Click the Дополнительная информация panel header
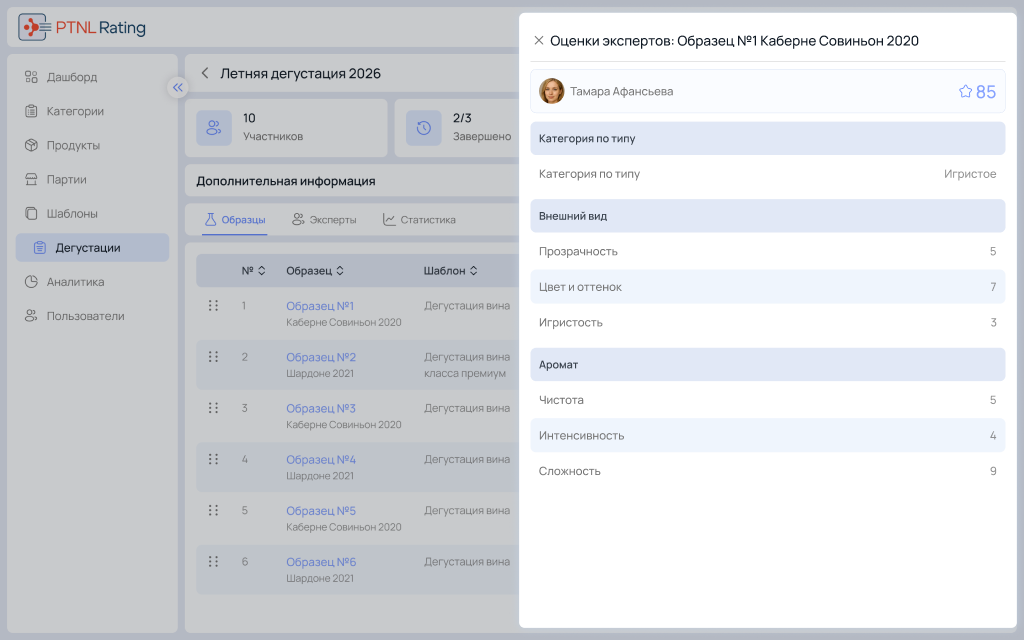Screen dimensions: 1024x640 tap(352, 181)
